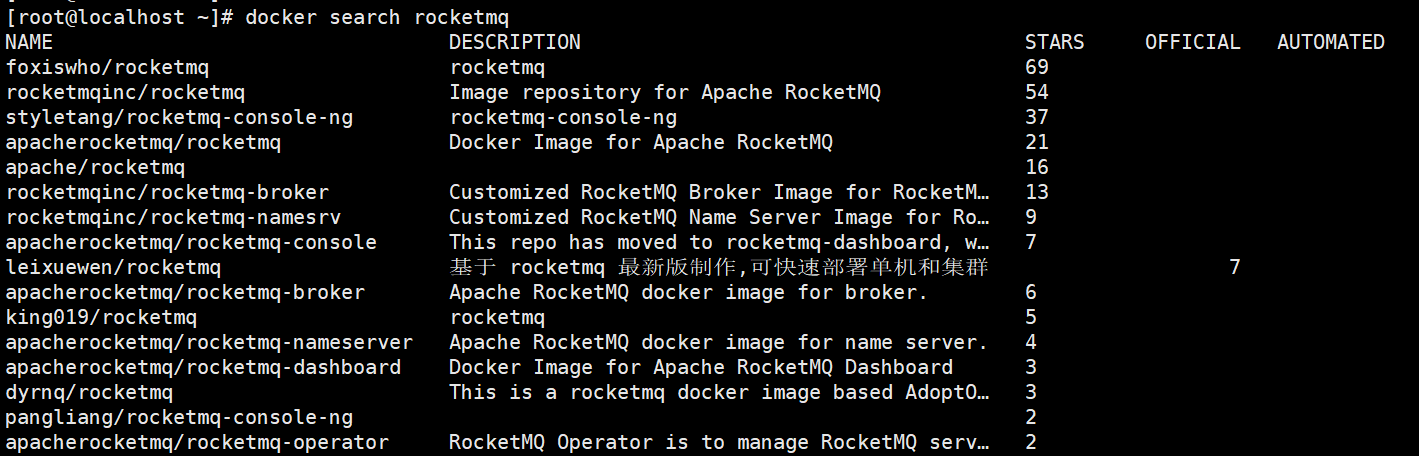Select dyrnq/rocketmq image name
Screen dimensions: 1419x456
click(89, 392)
